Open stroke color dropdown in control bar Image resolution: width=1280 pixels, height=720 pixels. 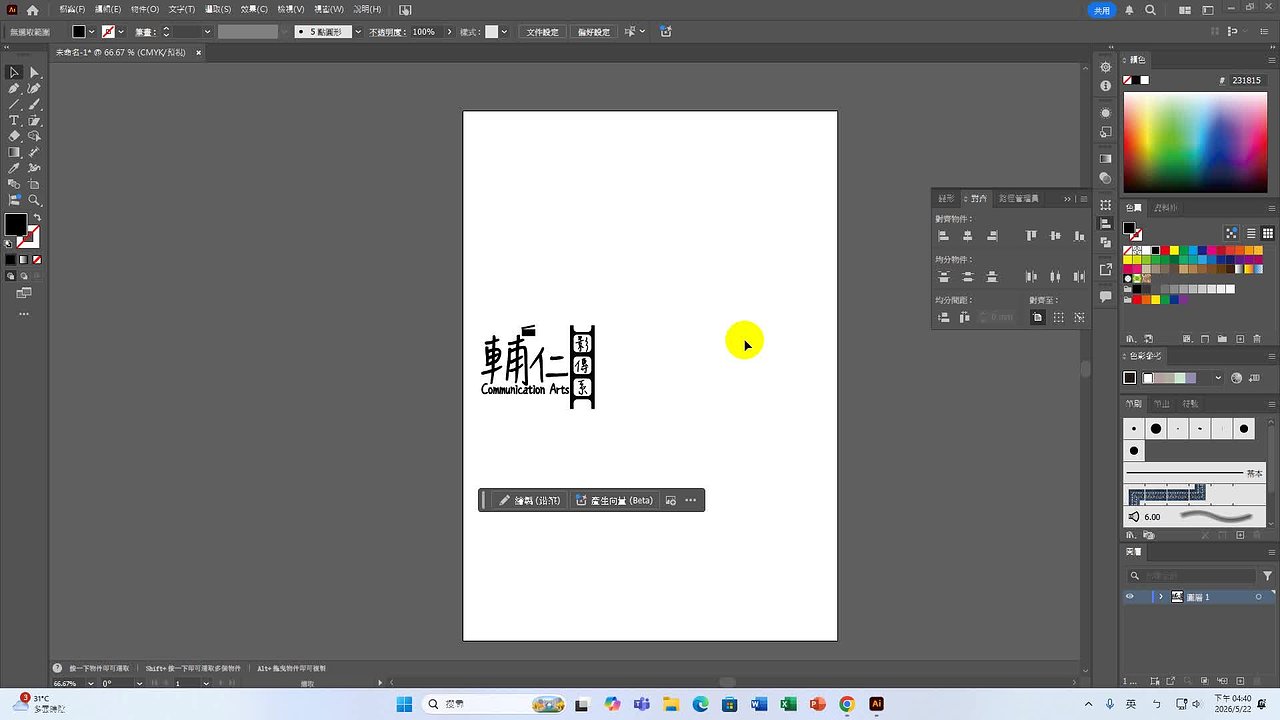[x=122, y=32]
